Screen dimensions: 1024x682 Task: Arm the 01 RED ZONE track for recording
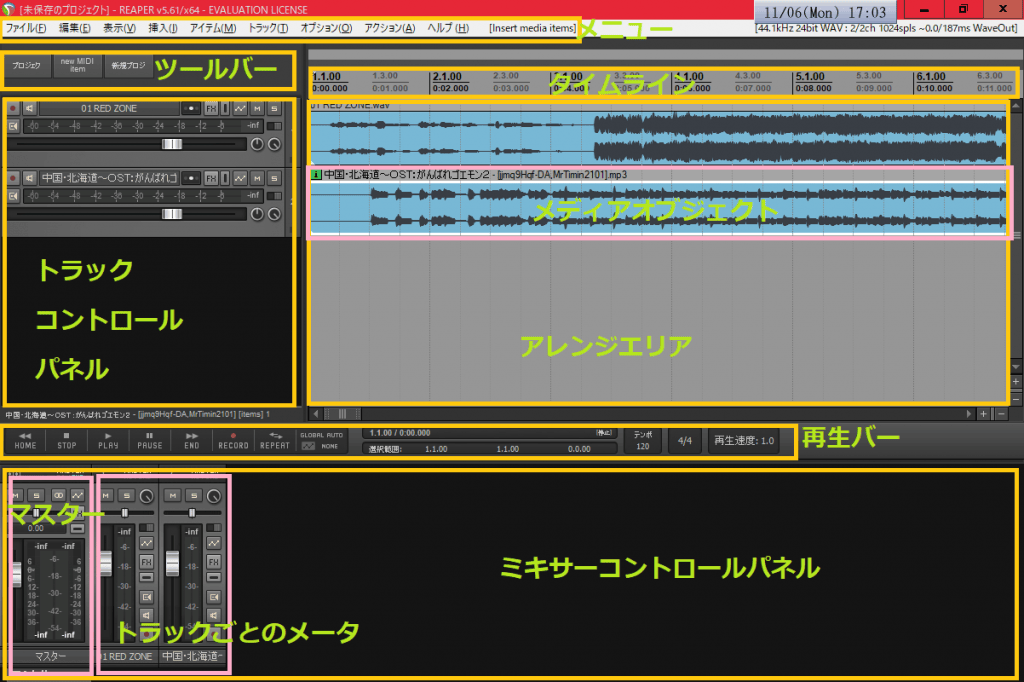[12, 108]
